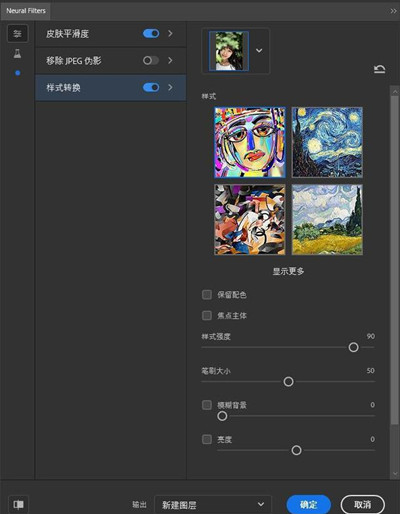The image size is (400, 514).
Task: Disable the 皮肤平滑度 toggle
Action: [x=151, y=33]
